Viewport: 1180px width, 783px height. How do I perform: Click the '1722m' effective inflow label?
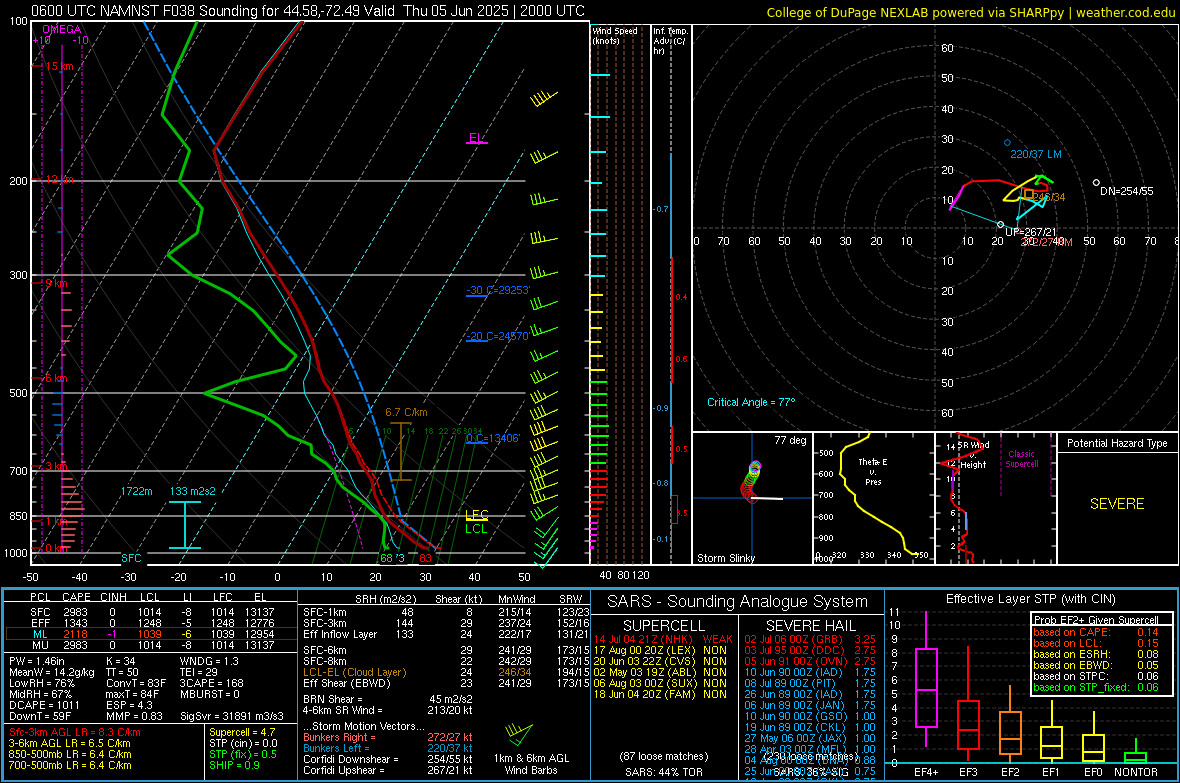click(136, 491)
